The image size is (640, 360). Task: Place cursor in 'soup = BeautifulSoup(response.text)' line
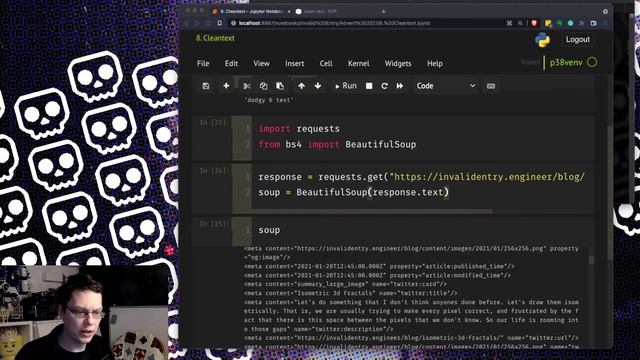point(353,192)
